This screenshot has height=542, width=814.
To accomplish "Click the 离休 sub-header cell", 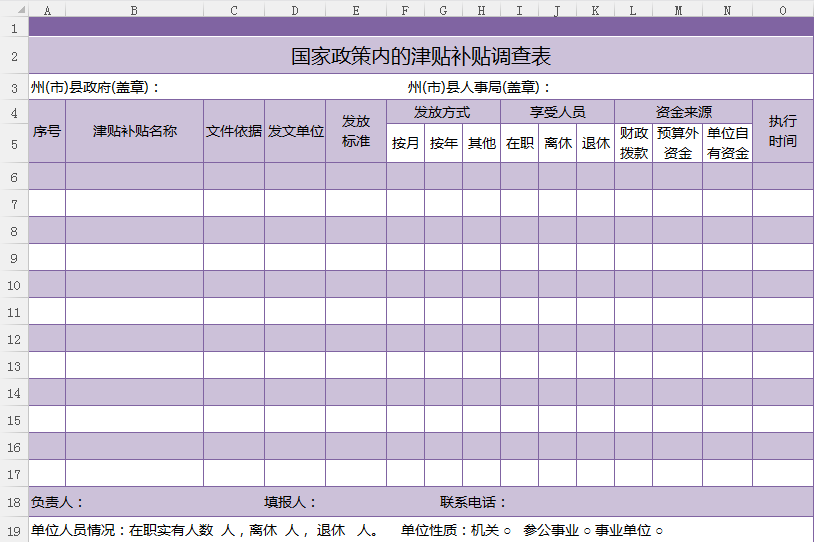I will click(x=557, y=143).
